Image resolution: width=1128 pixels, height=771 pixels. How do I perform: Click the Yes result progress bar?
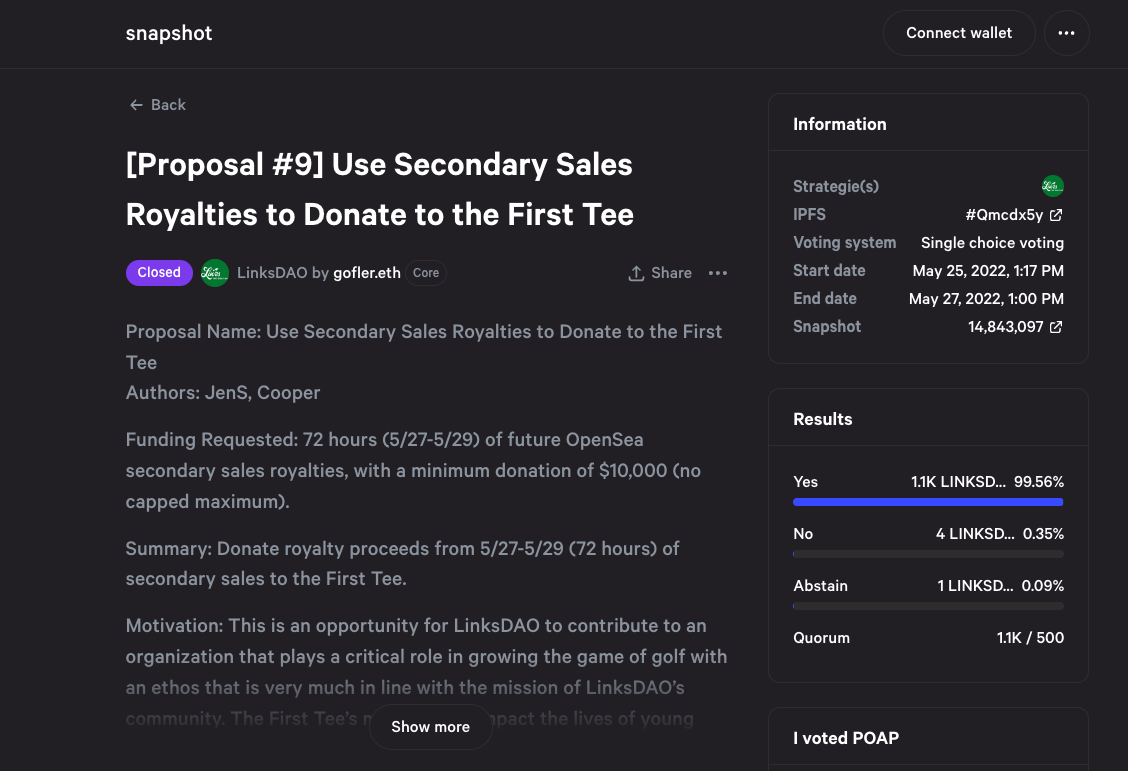pos(927,502)
